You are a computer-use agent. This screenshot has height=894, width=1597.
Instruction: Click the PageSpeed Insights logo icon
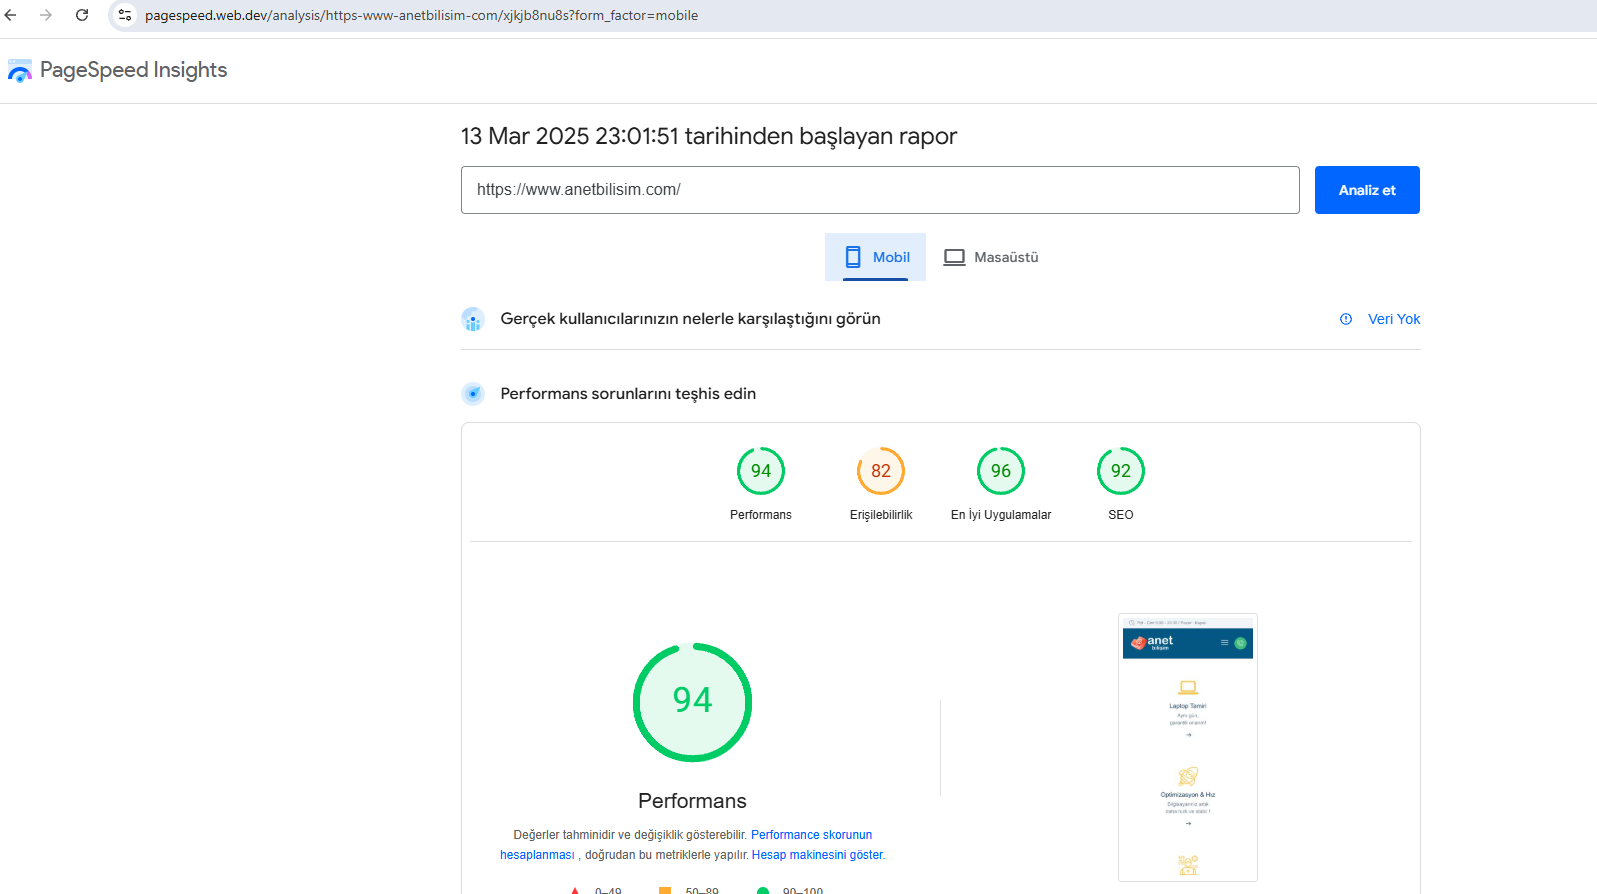(x=20, y=71)
